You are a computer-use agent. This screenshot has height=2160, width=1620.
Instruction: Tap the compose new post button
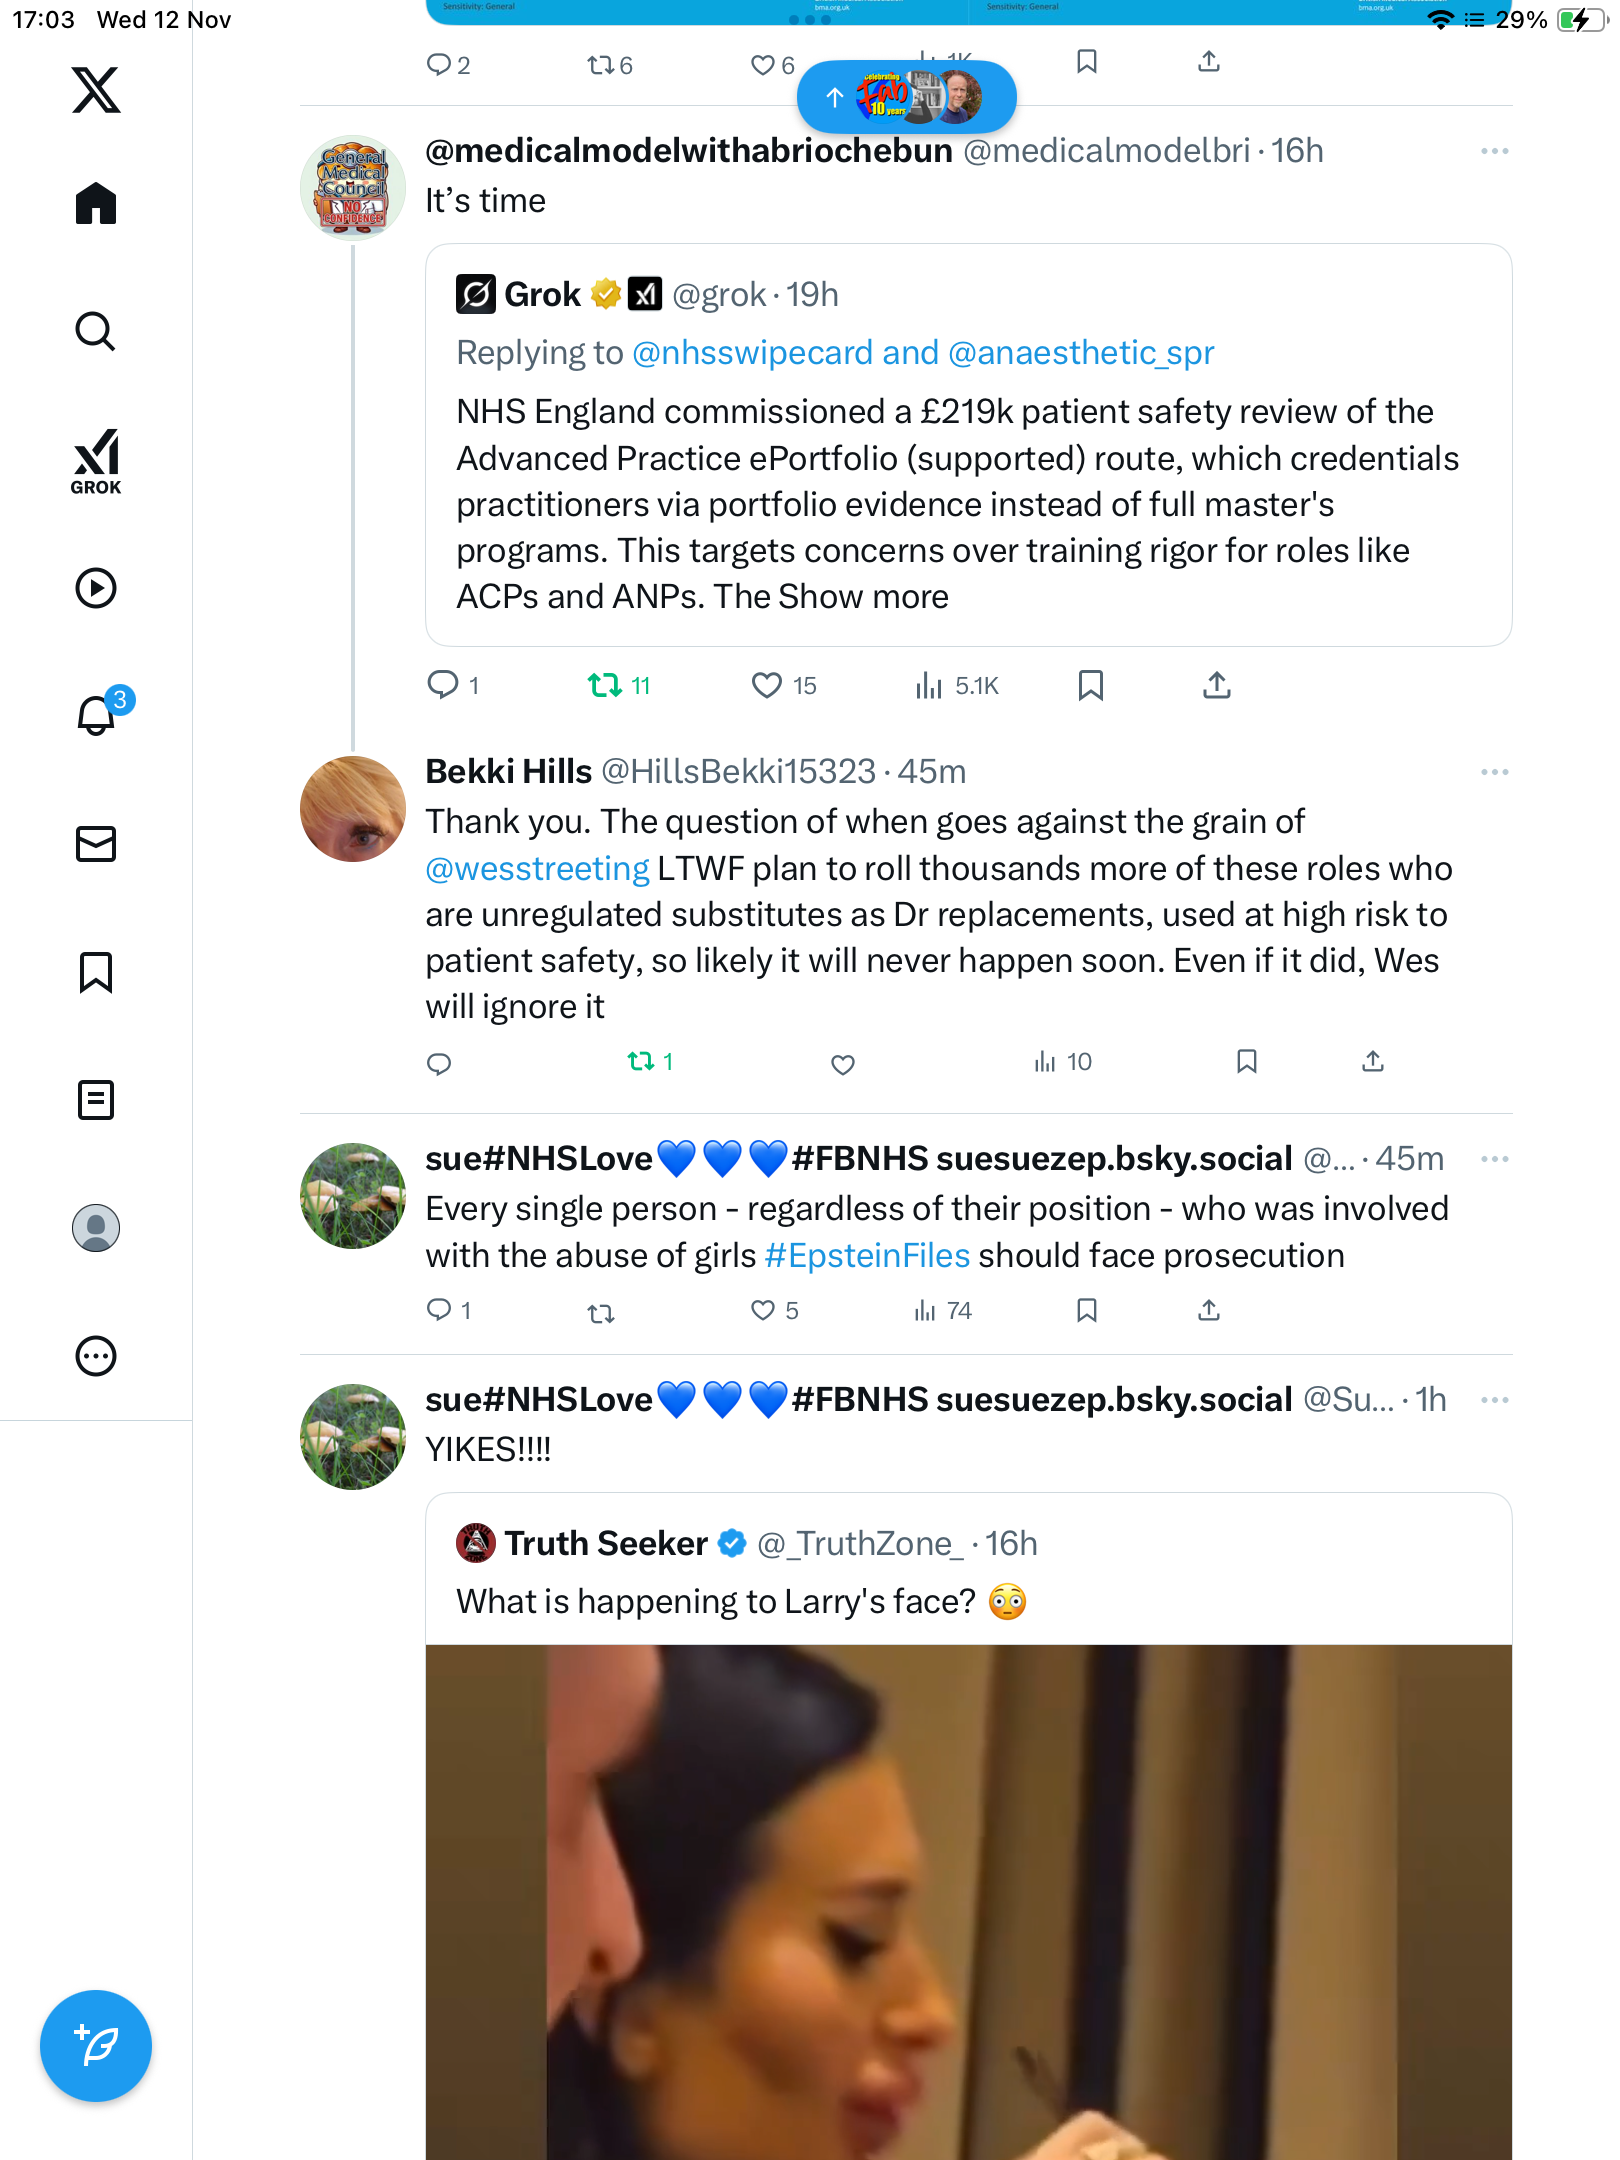click(x=96, y=2045)
